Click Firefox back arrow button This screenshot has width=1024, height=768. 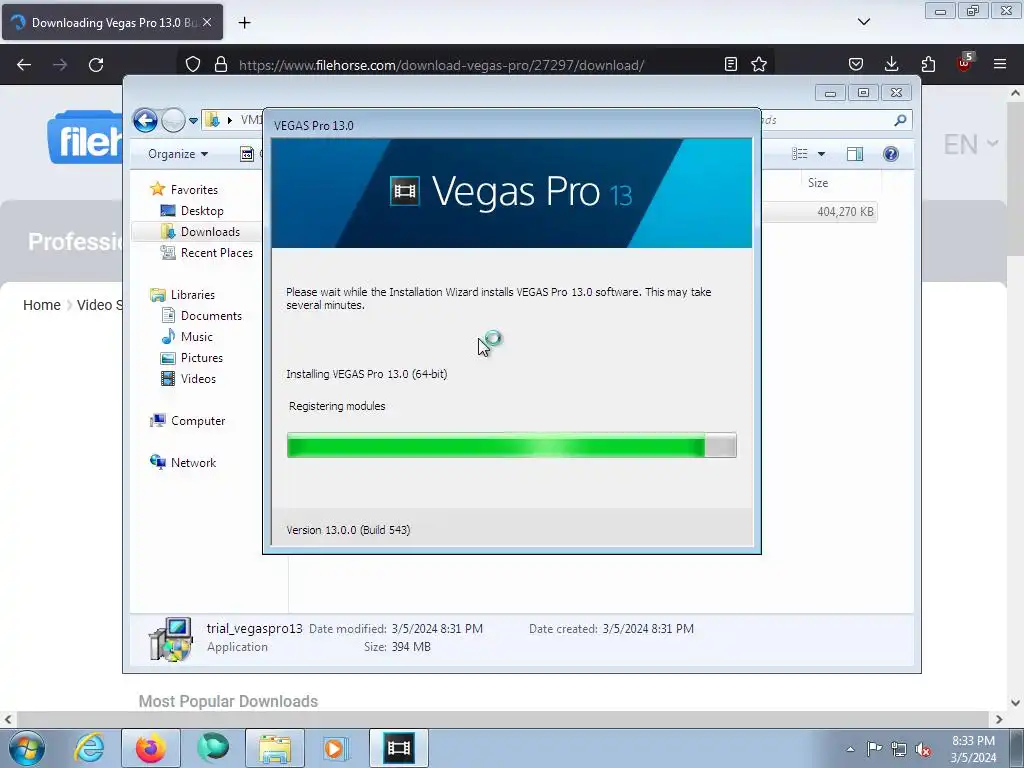click(24, 65)
